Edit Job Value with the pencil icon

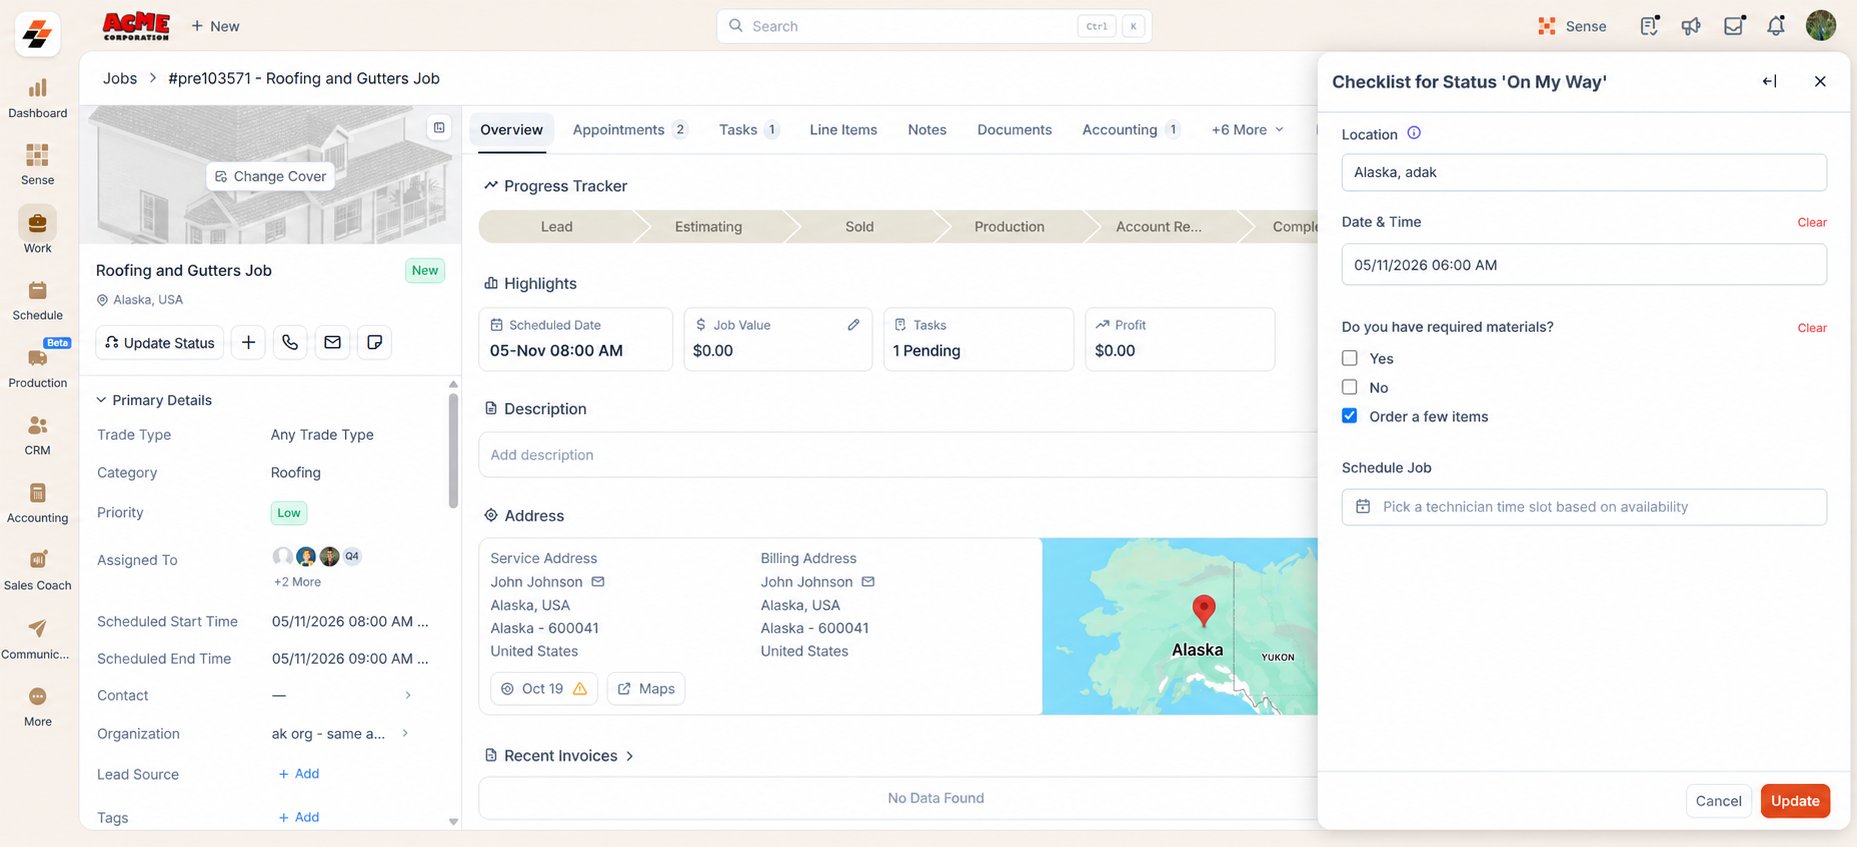[x=853, y=325]
